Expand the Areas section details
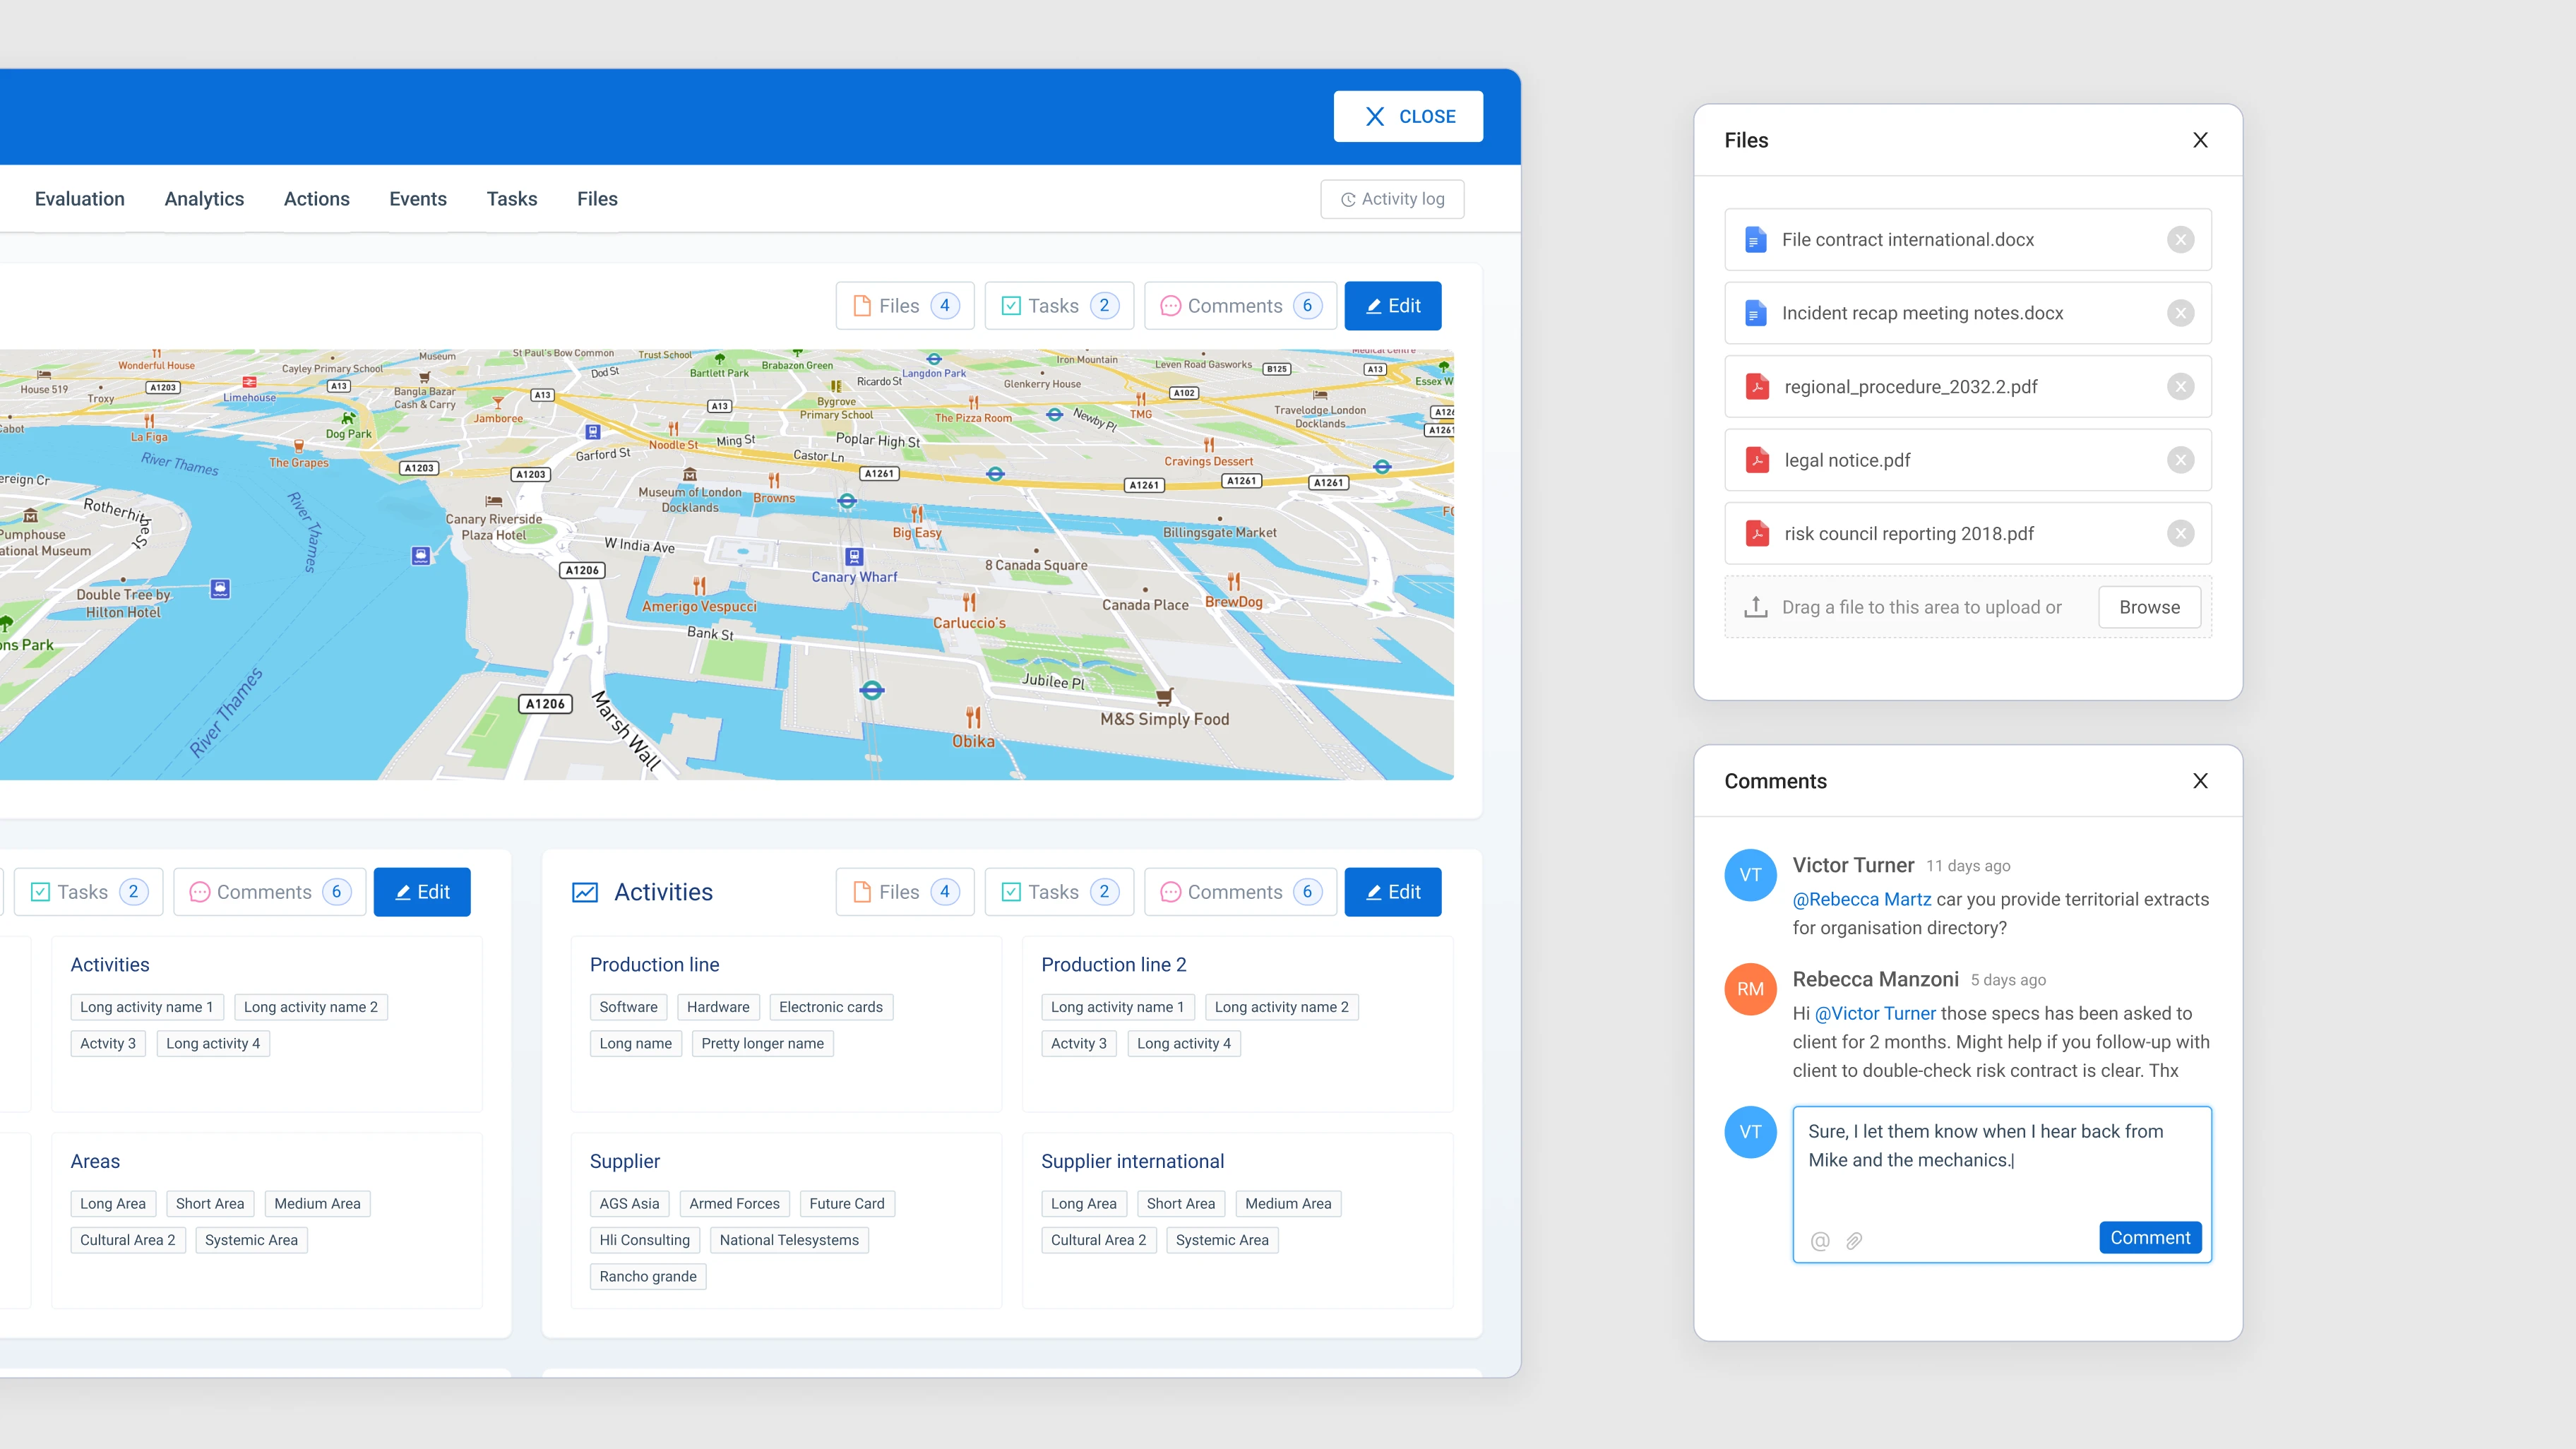The height and width of the screenshot is (1449, 2576). pos(96,1160)
